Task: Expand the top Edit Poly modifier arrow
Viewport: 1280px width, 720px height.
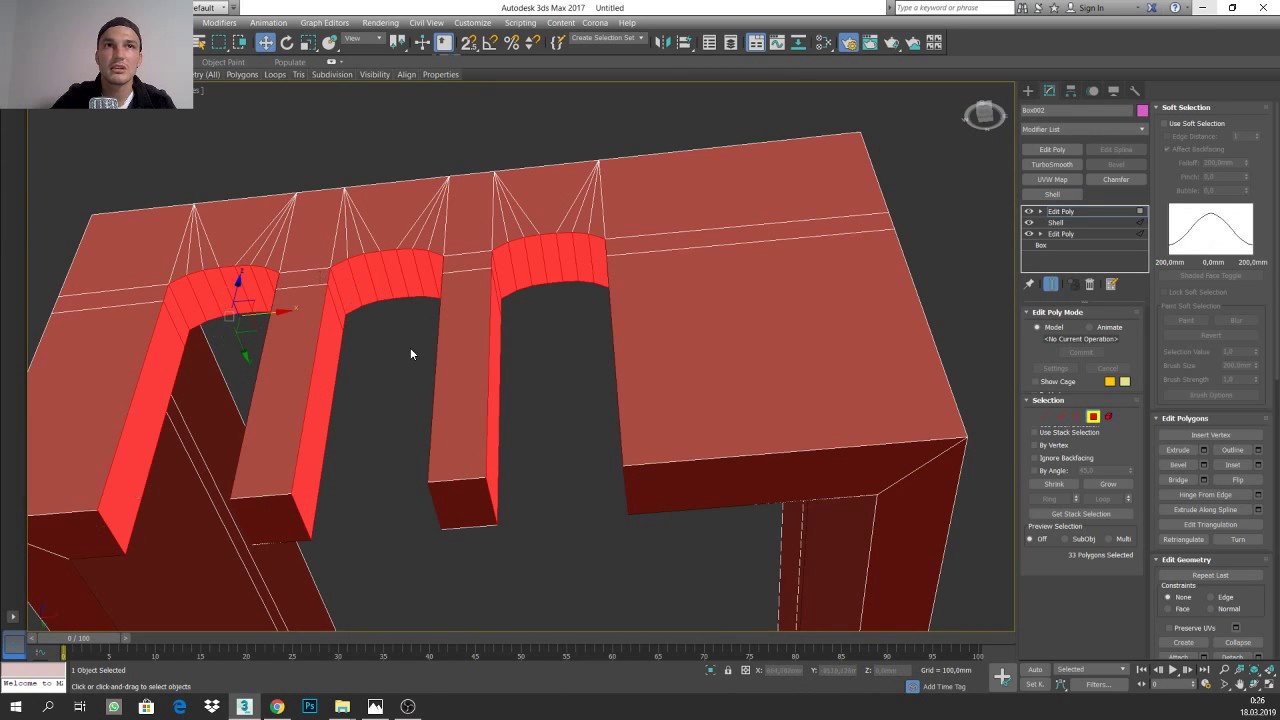Action: [x=1040, y=212]
